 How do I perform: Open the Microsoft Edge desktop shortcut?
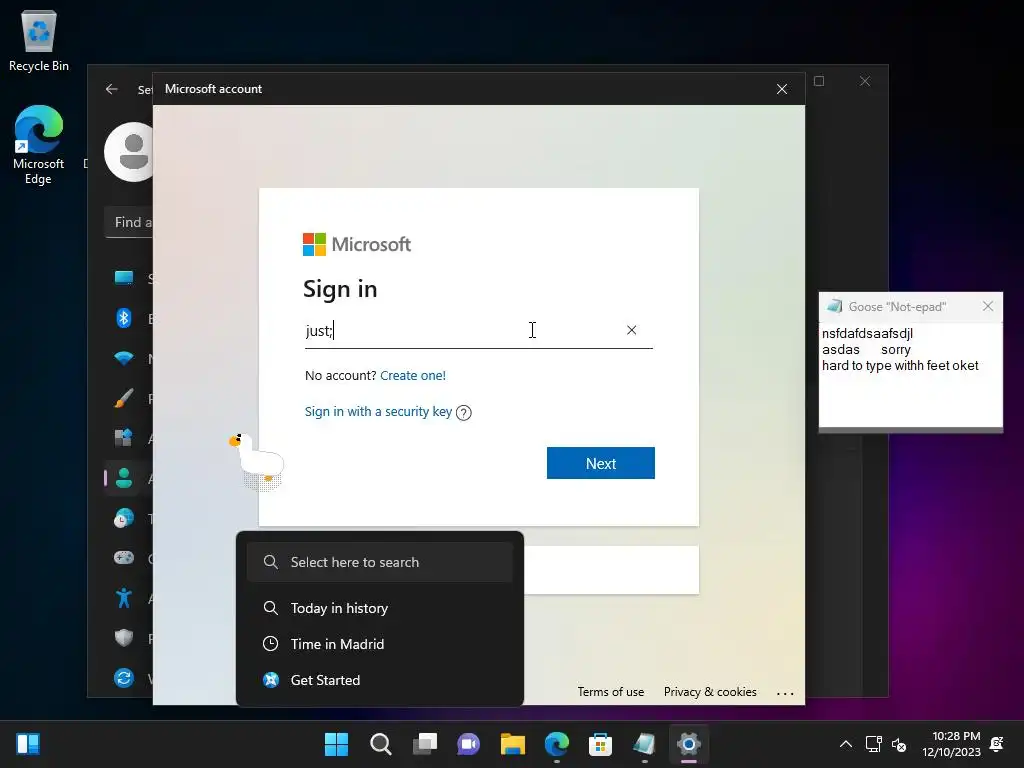pos(39,145)
